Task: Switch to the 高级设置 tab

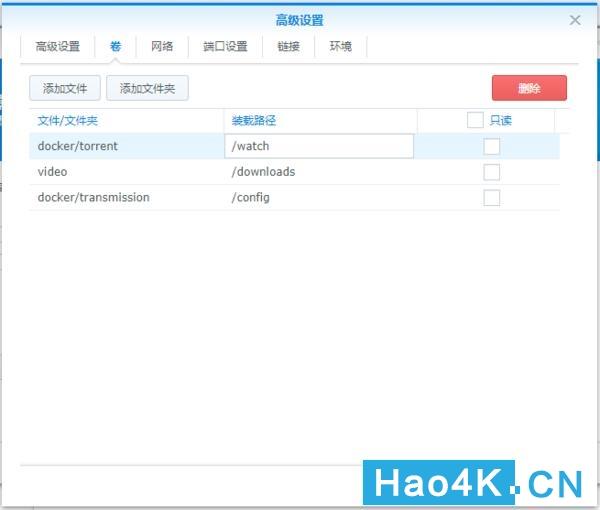Action: pyautogui.click(x=57, y=46)
